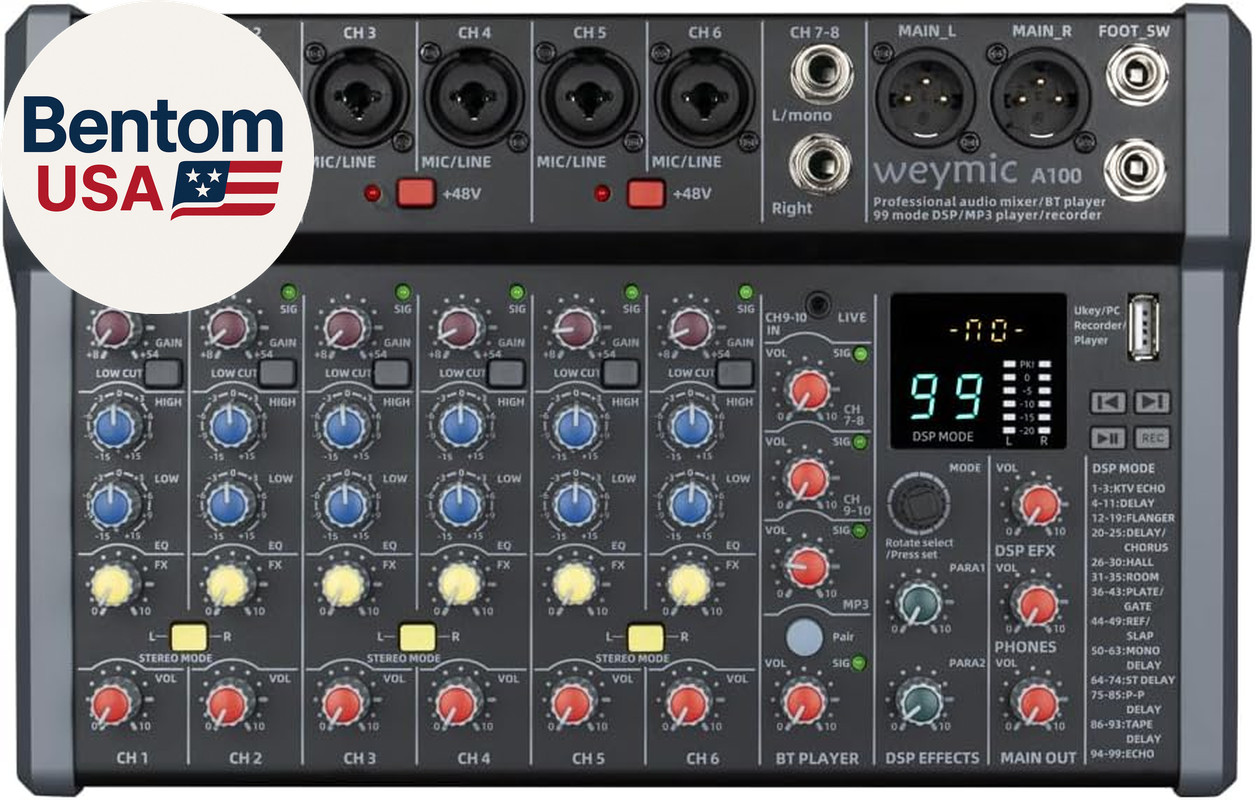The width and height of the screenshot is (1256, 800).
Task: Toggle the CH 1 LOW CUT button
Action: [x=163, y=374]
